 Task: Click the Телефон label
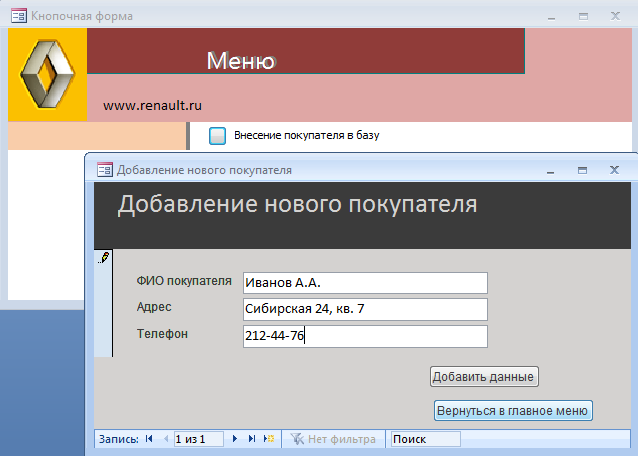click(x=162, y=334)
